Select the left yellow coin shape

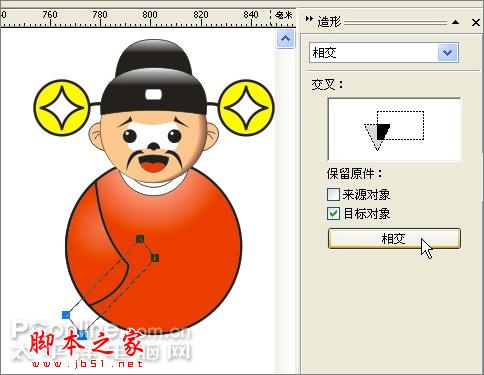tap(62, 107)
